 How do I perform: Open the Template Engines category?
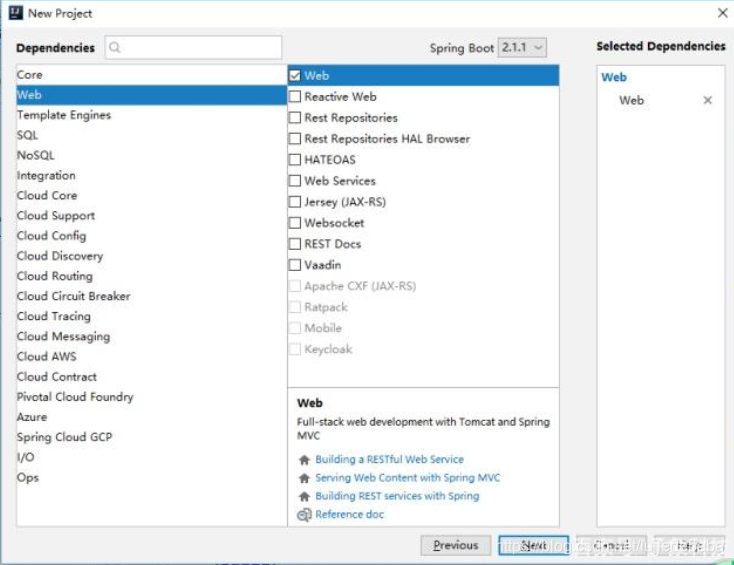point(152,115)
